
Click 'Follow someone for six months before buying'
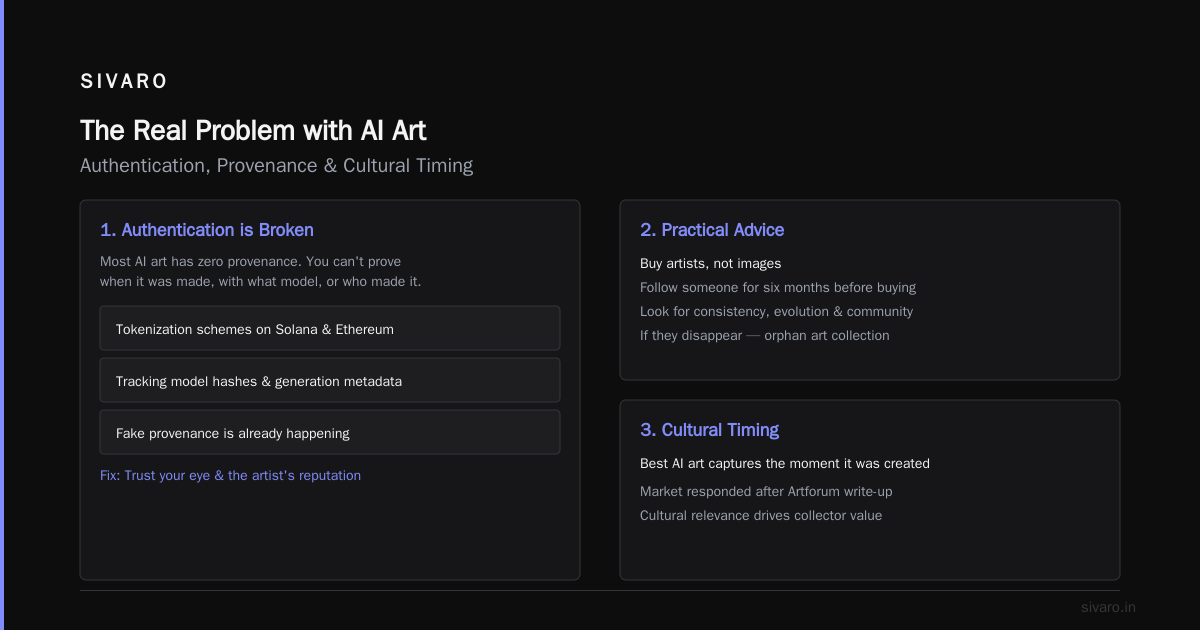778,288
